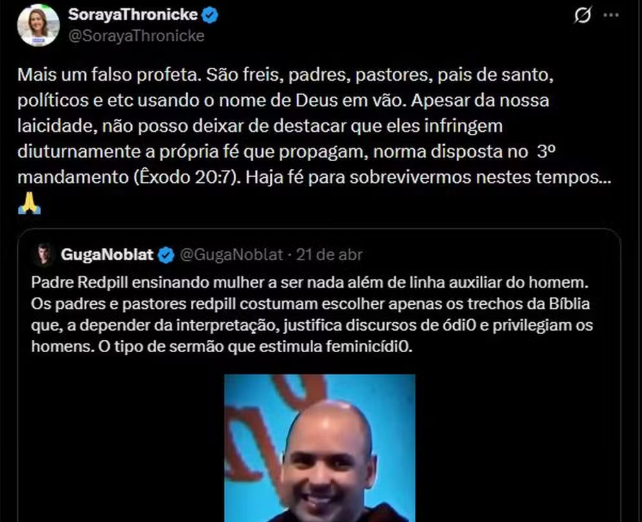The height and width of the screenshot is (522, 642).
Task: Open SorayaThronicke's profile picture
Action: (38, 25)
